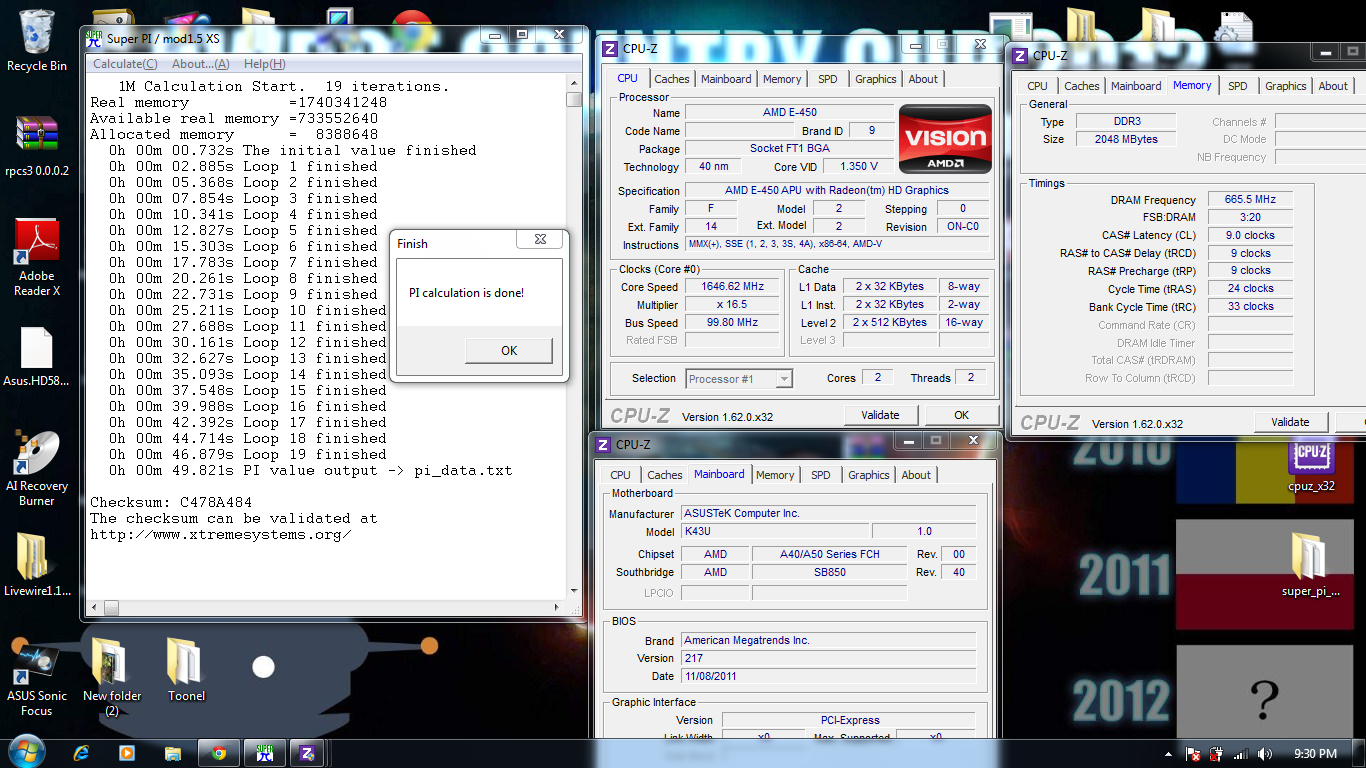Click Multiplier value 'x 16.5'
This screenshot has width=1366, height=768.
point(733,305)
